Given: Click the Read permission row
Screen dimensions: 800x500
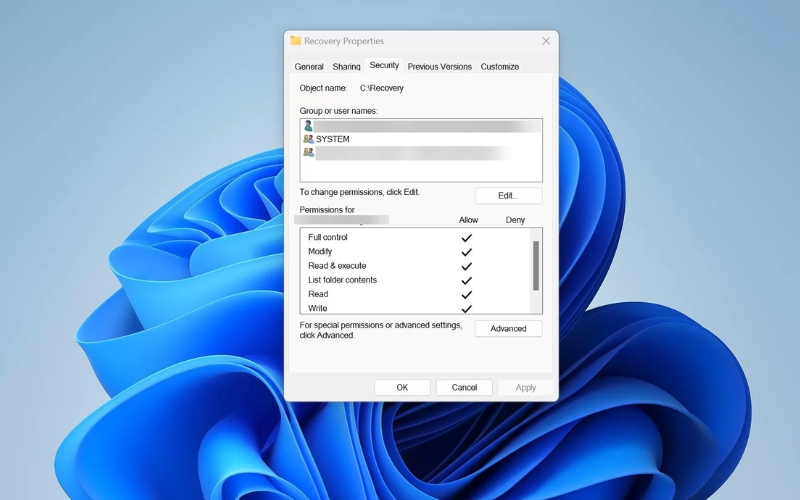Looking at the screenshot, I should (x=415, y=294).
